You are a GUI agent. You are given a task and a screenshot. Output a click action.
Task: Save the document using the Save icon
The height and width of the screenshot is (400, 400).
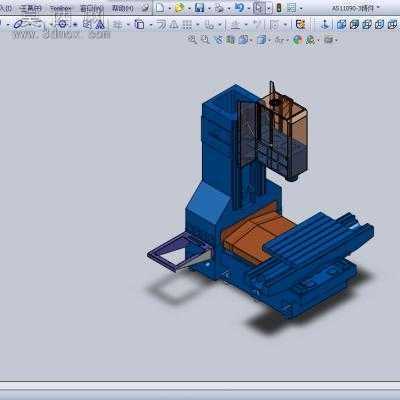point(199,8)
